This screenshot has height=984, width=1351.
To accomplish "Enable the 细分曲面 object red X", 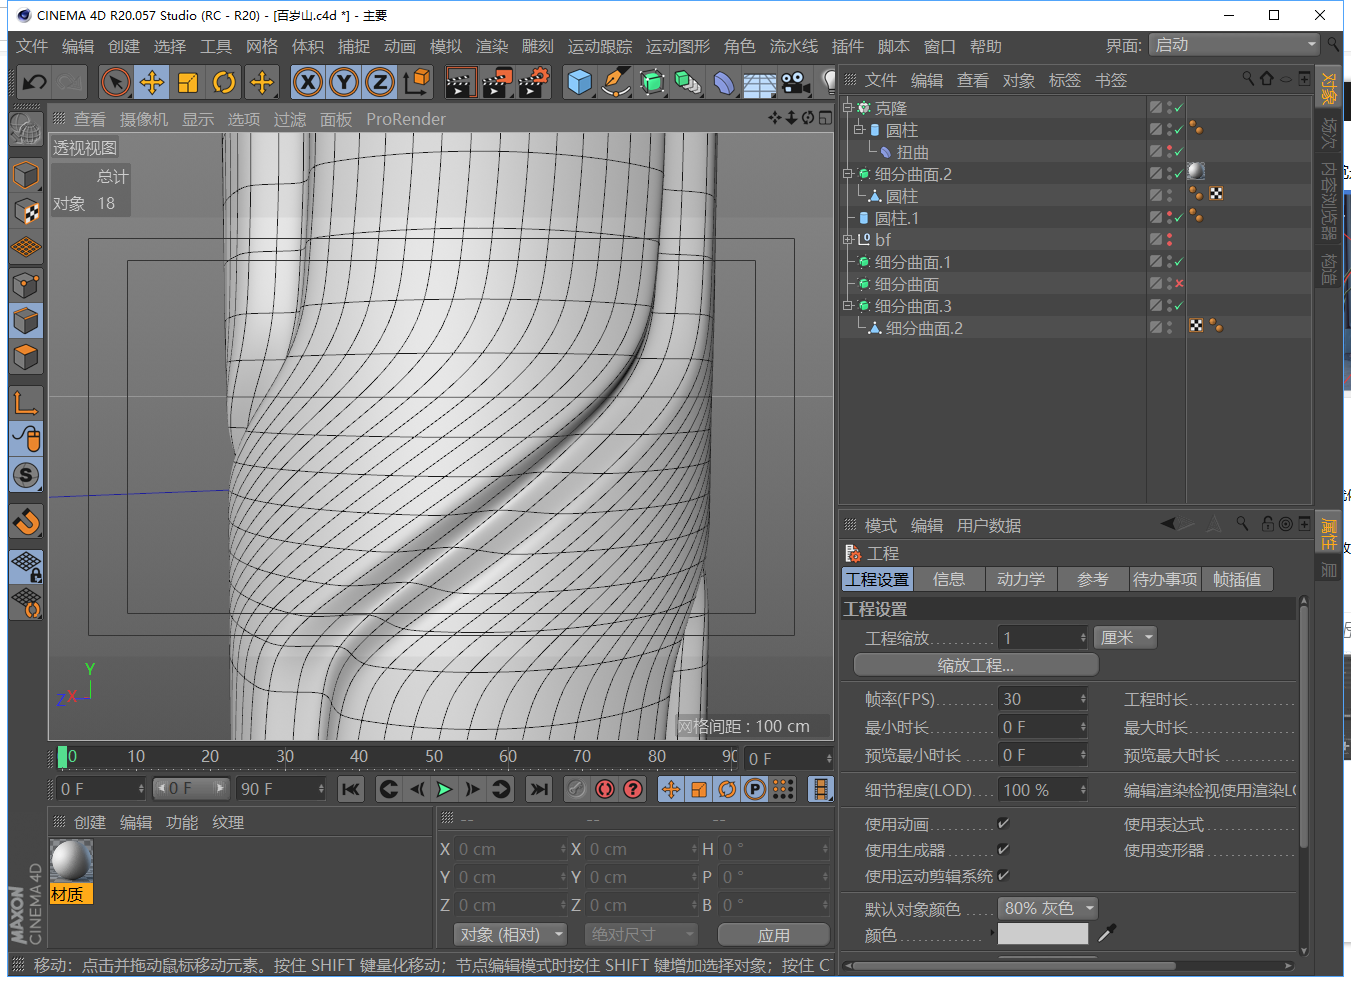I will tap(1179, 284).
